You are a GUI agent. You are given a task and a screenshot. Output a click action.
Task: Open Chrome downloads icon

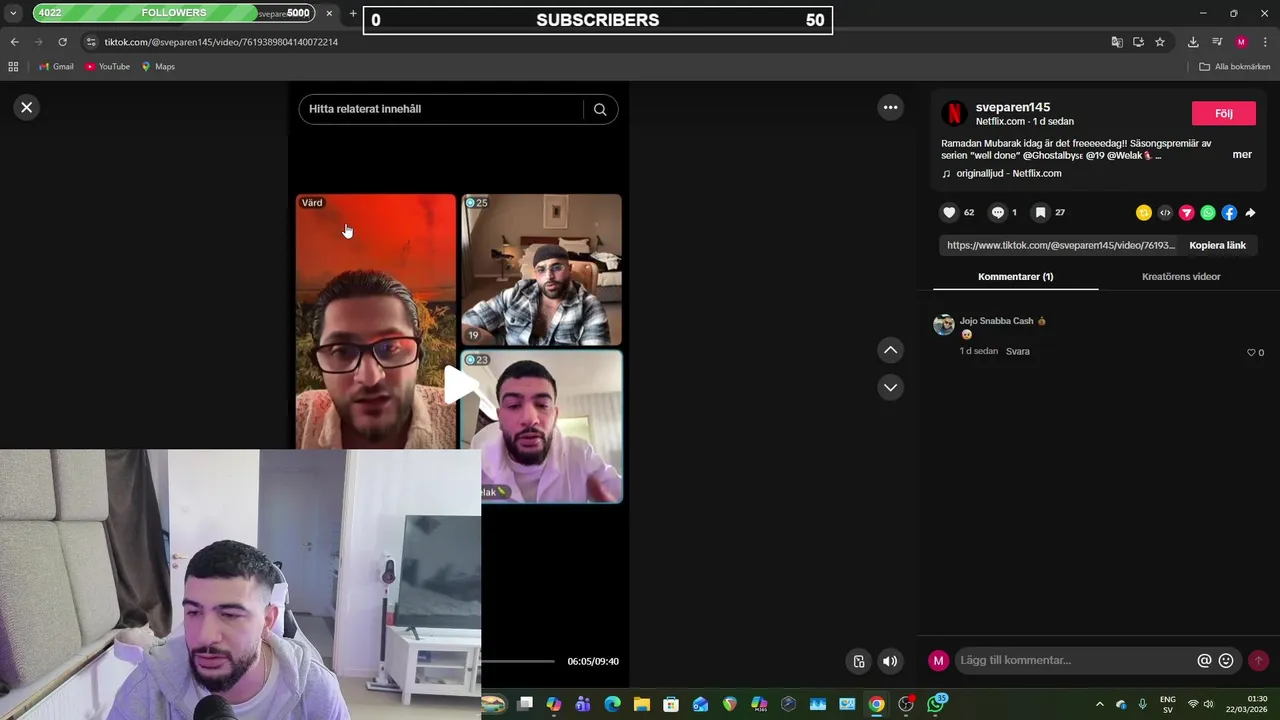coord(1193,42)
